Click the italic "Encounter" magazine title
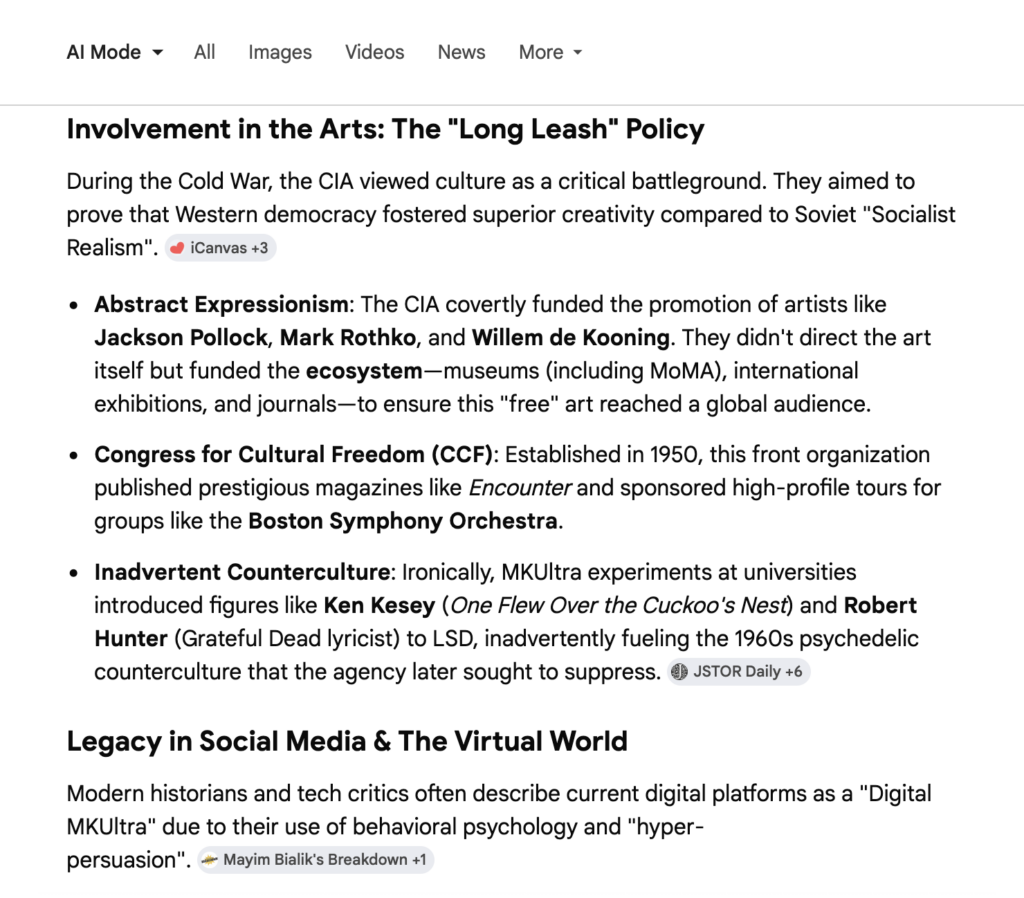1024x898 pixels. point(520,488)
